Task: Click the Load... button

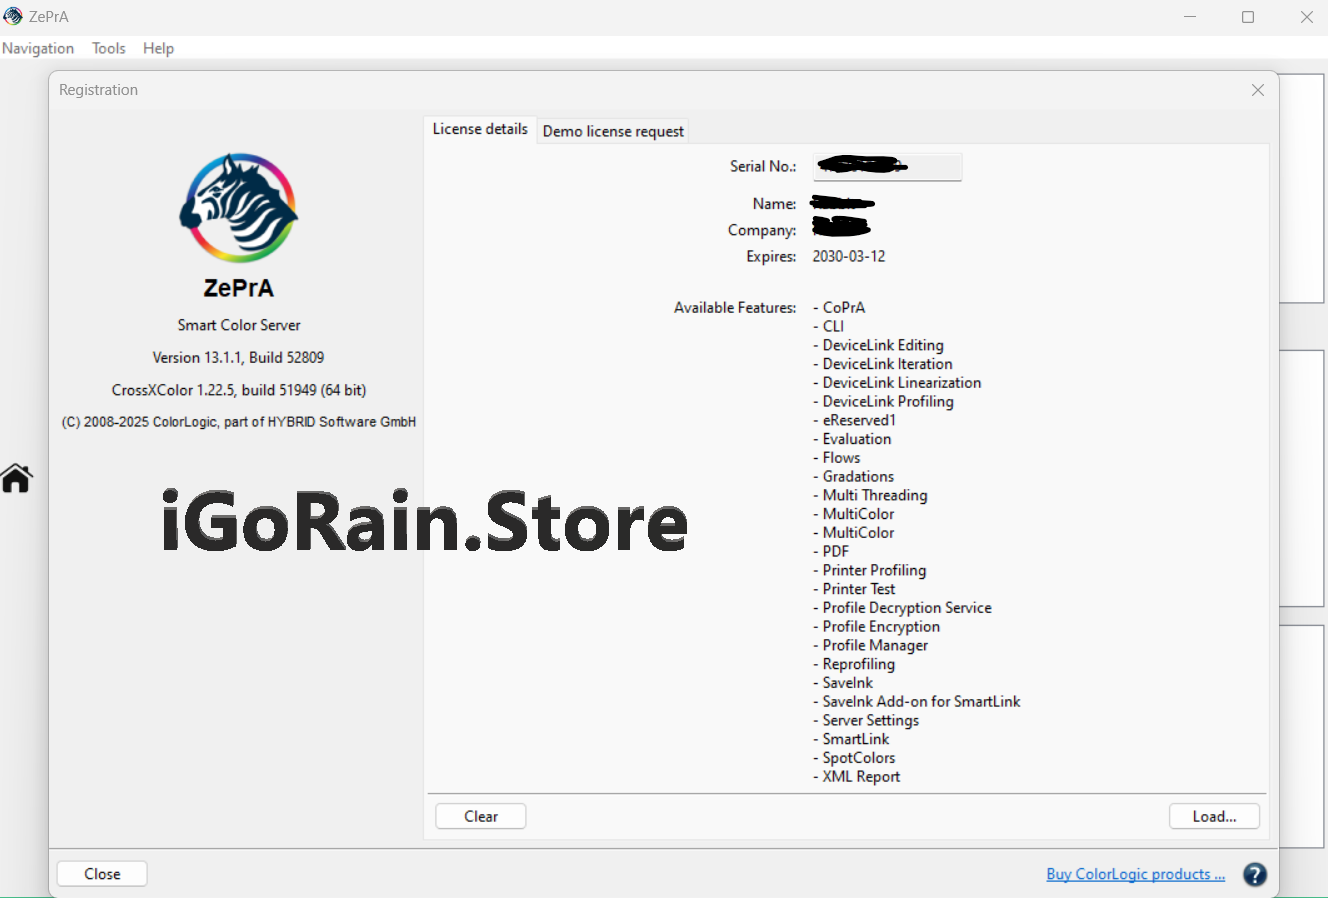Action: pos(1214,816)
